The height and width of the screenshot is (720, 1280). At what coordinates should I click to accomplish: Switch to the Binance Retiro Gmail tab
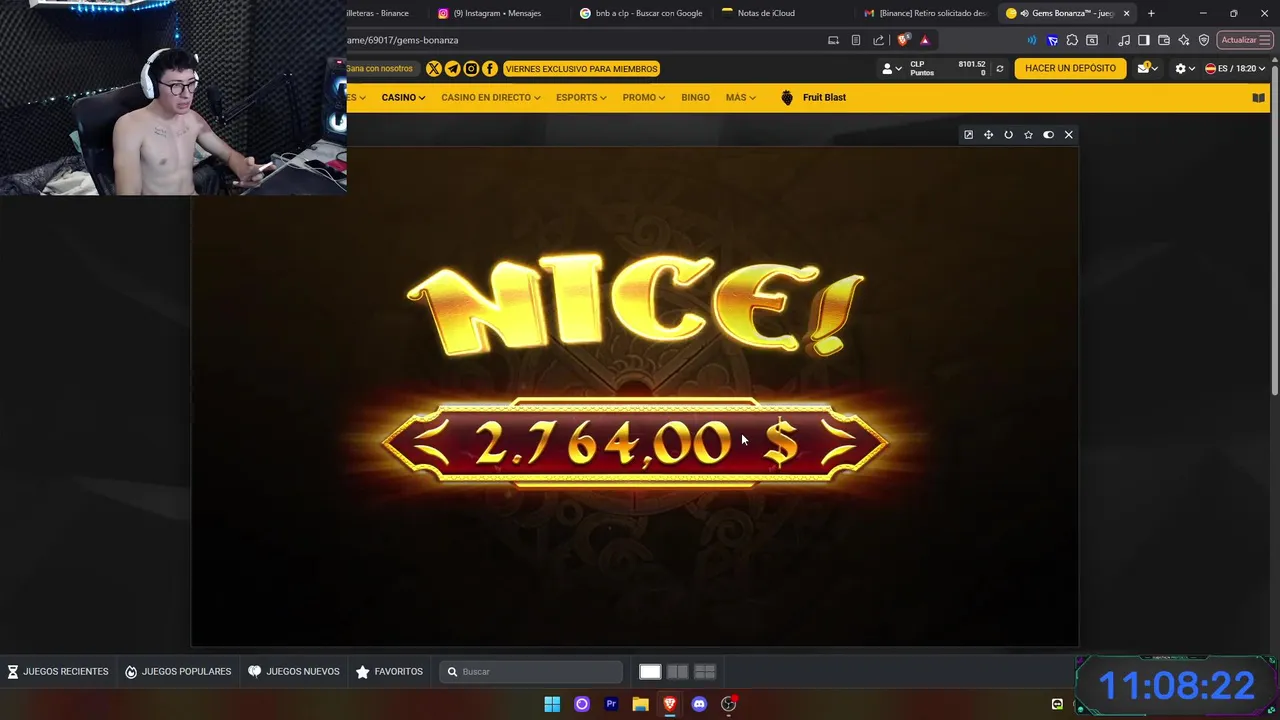coord(926,13)
